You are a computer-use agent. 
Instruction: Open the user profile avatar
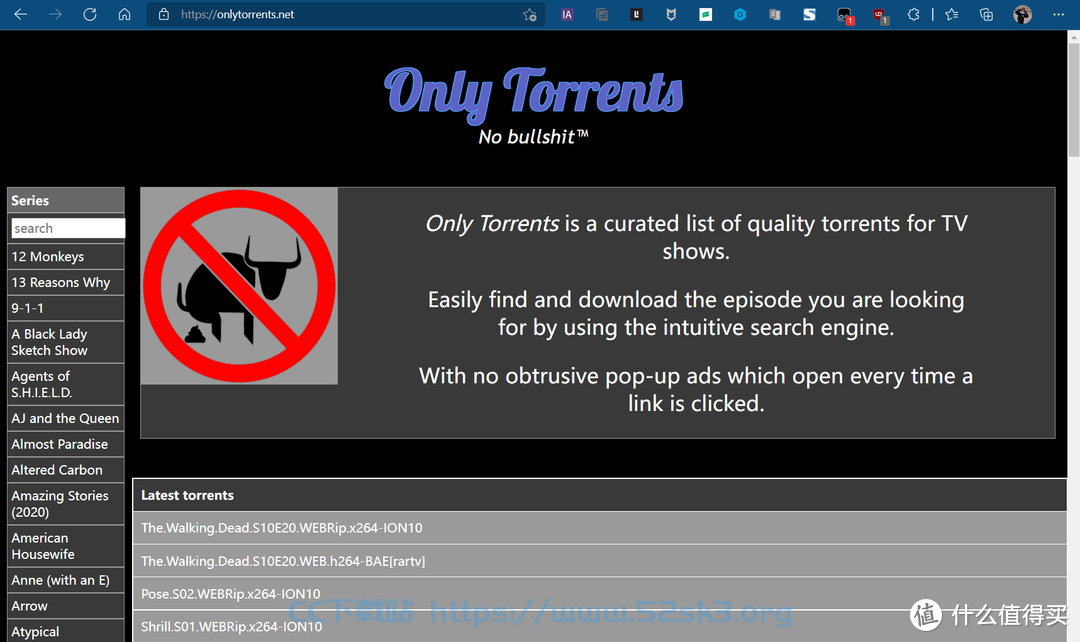(1023, 14)
